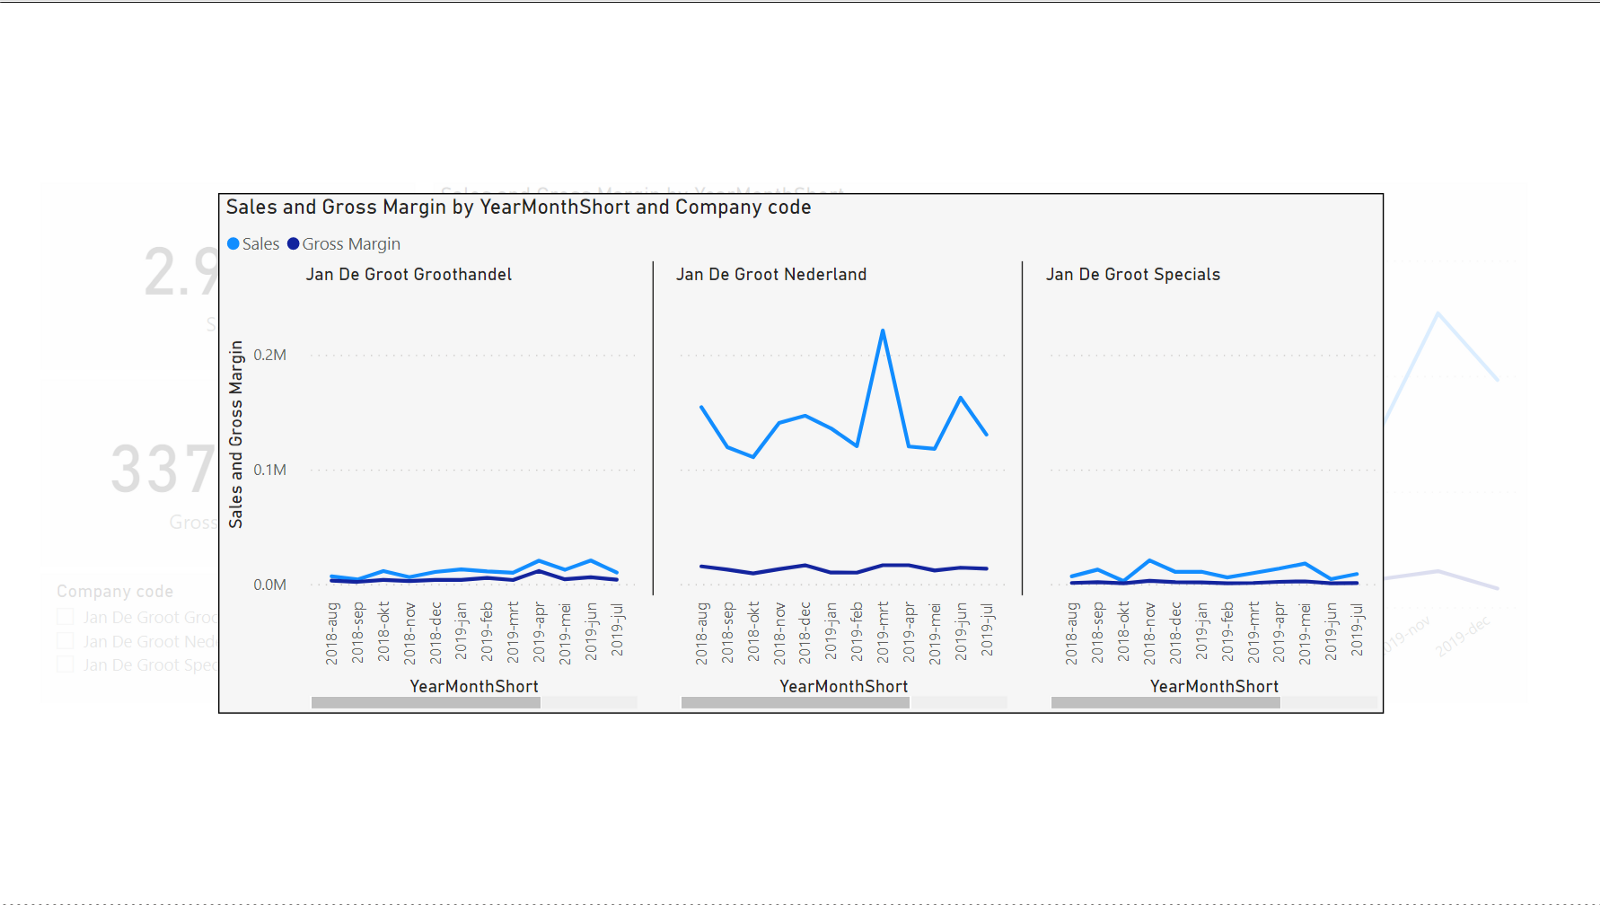Click the dark blue Gross Margin legend dot
The width and height of the screenshot is (1600, 905).
point(293,244)
